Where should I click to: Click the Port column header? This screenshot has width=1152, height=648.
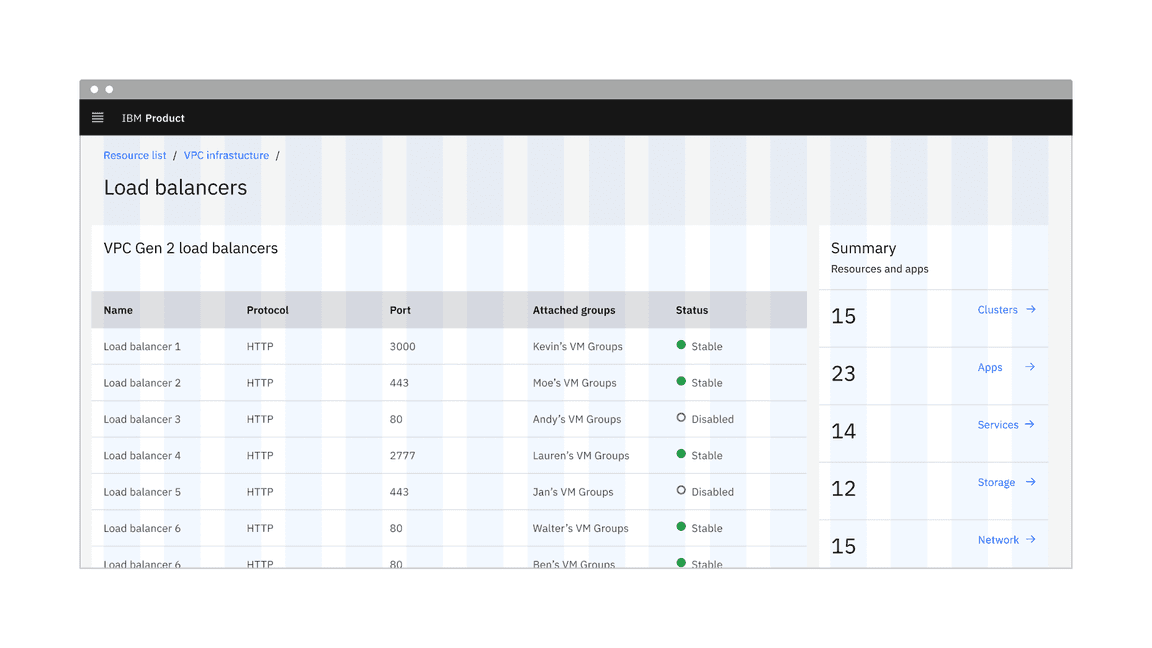(400, 310)
